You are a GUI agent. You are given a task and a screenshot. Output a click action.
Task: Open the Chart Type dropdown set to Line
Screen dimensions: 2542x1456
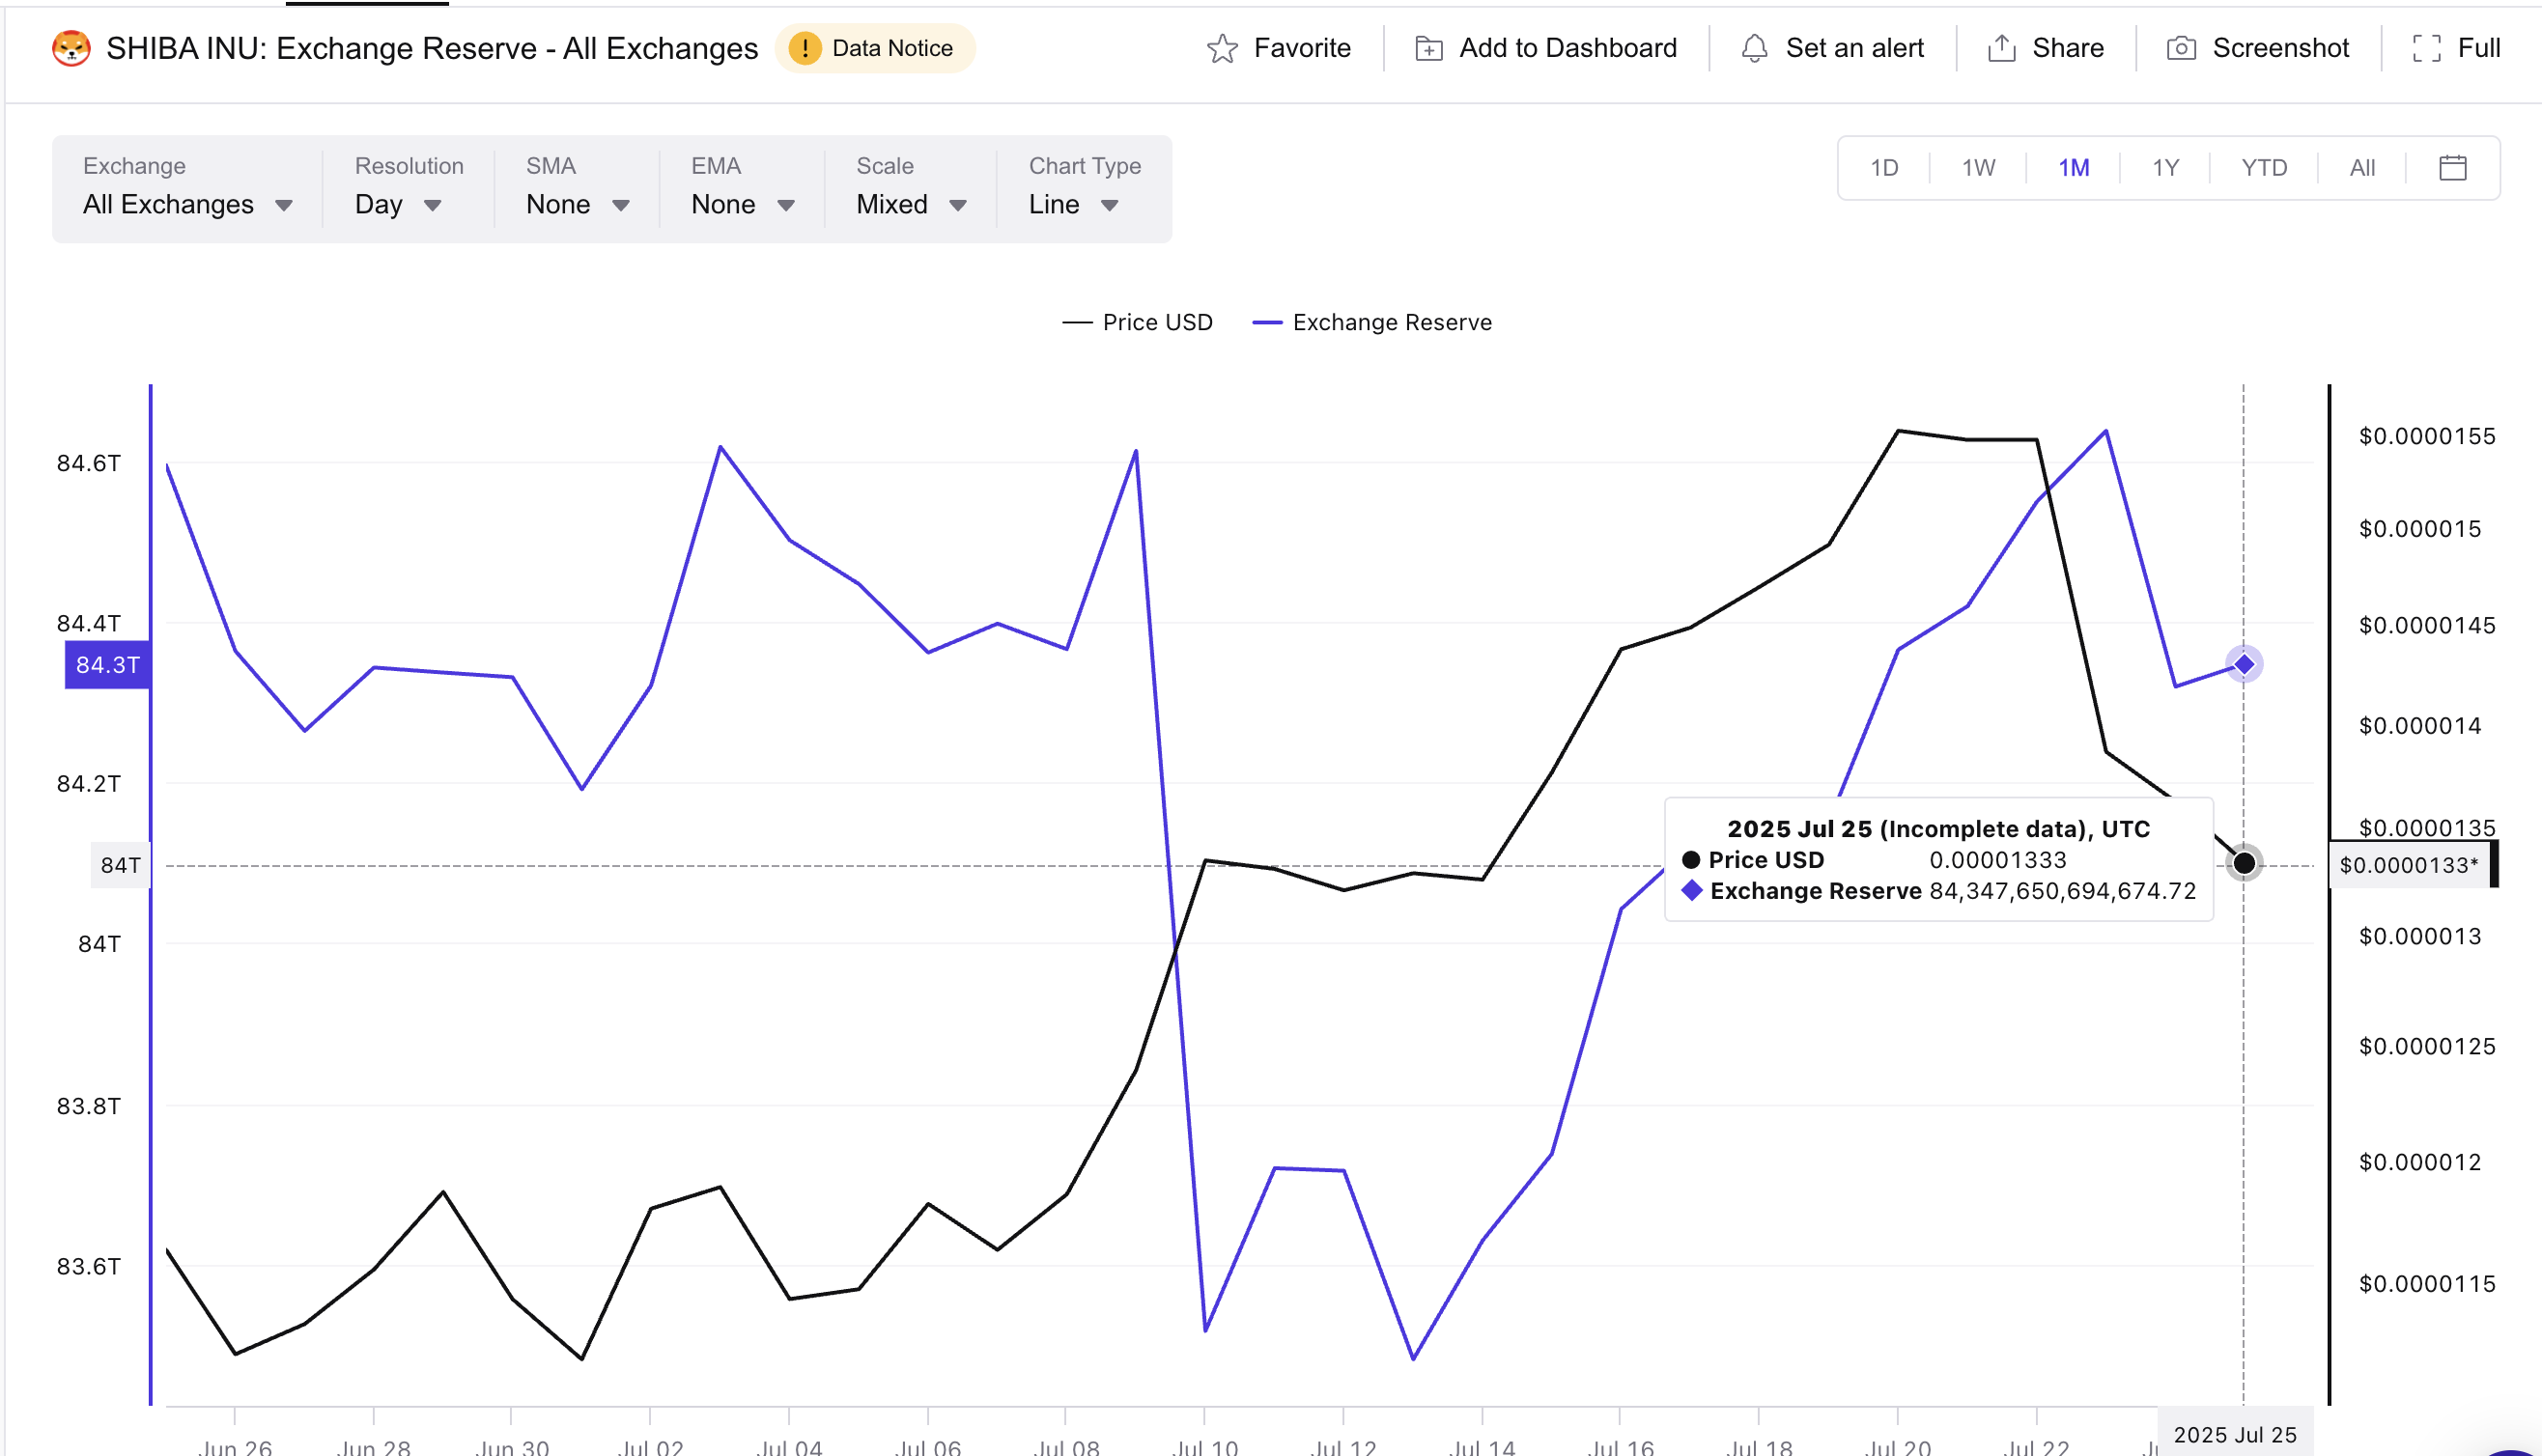point(1073,204)
